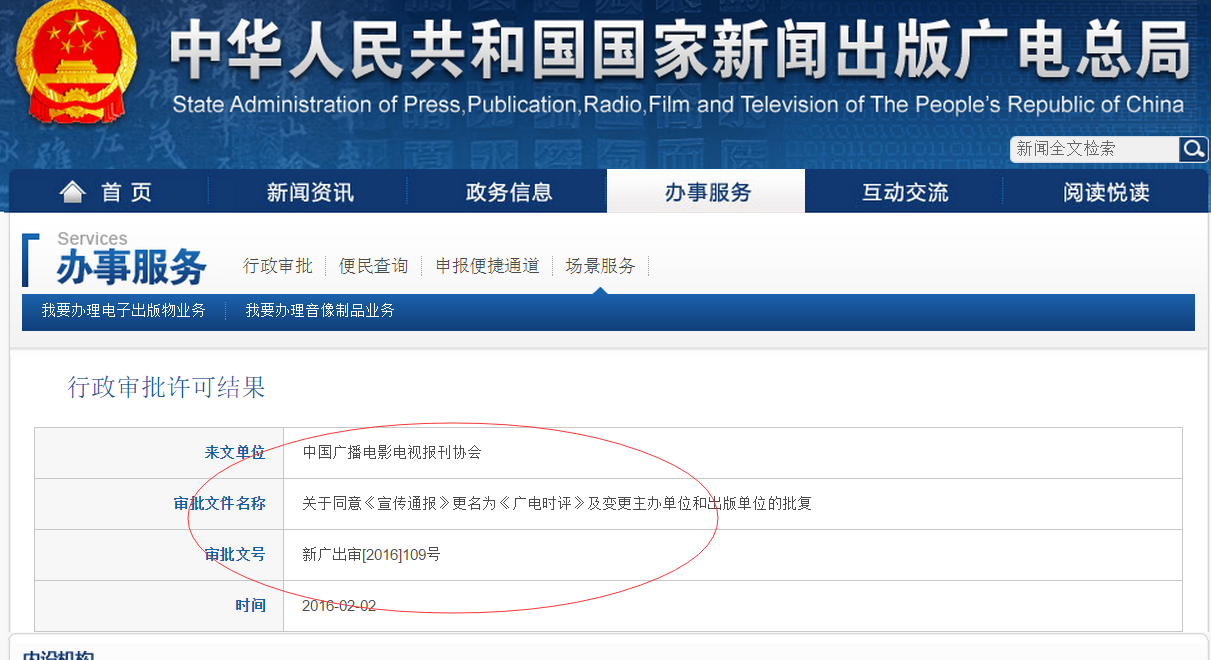The height and width of the screenshot is (660, 1211).
Task: Switch to the 互动交流 tab
Action: [905, 192]
